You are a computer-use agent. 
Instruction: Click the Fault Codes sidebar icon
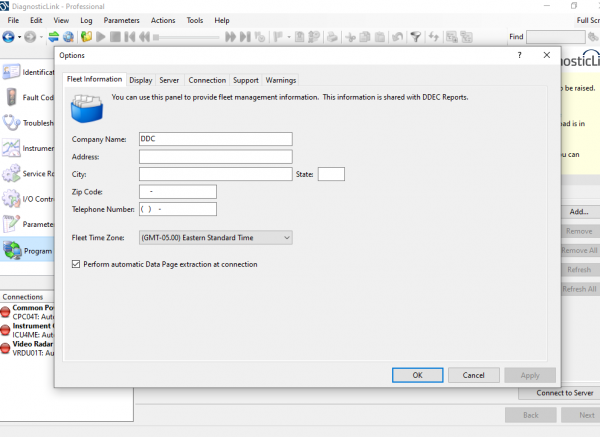point(11,97)
